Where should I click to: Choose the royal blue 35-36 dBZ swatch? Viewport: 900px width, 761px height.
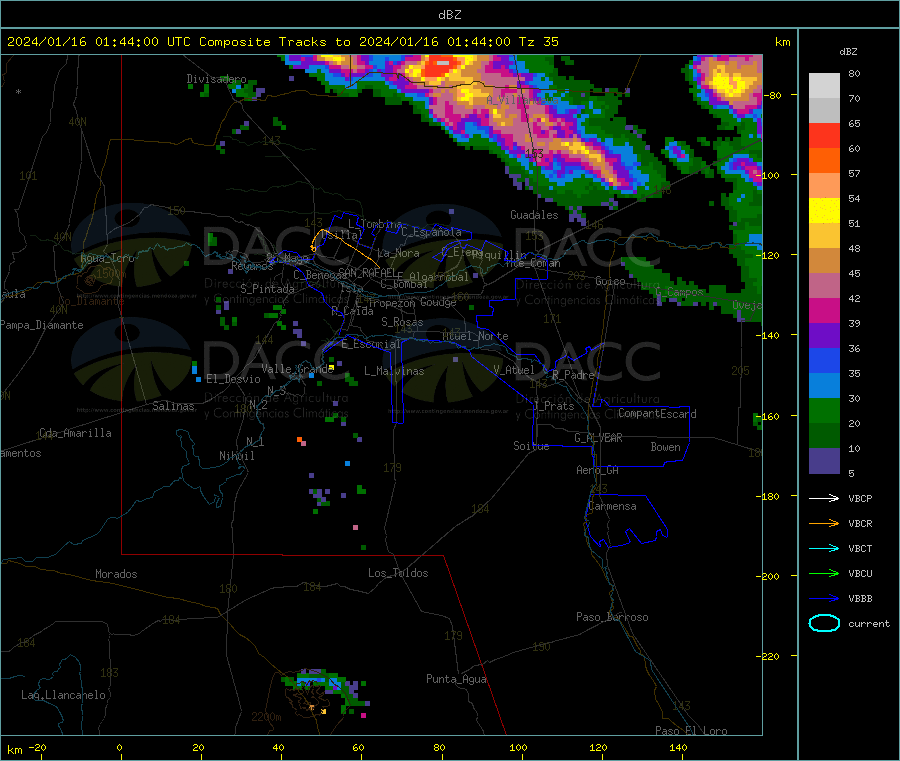pyautogui.click(x=824, y=360)
